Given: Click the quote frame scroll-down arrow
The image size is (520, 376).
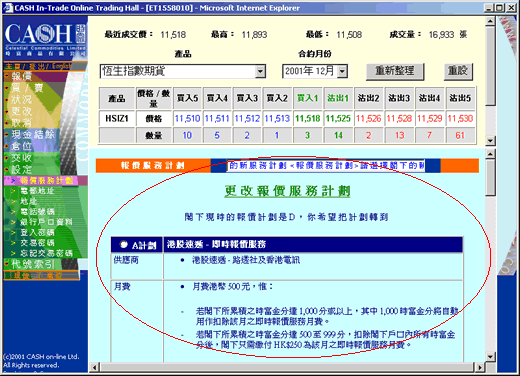Looking at the screenshot, I should click(x=490, y=141).
